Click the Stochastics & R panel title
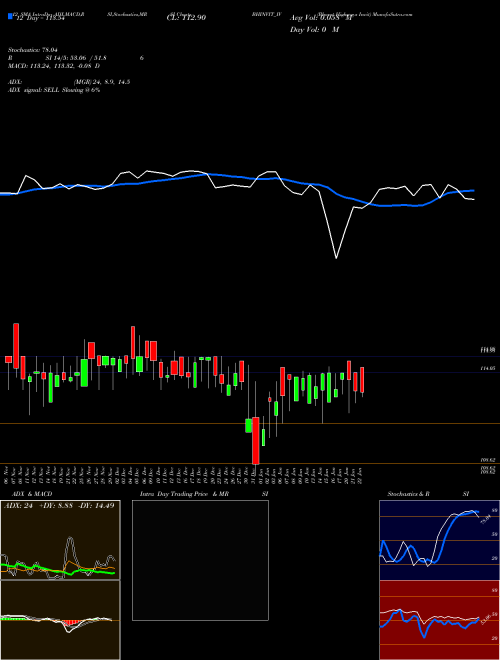500x660 pixels. coord(408,494)
